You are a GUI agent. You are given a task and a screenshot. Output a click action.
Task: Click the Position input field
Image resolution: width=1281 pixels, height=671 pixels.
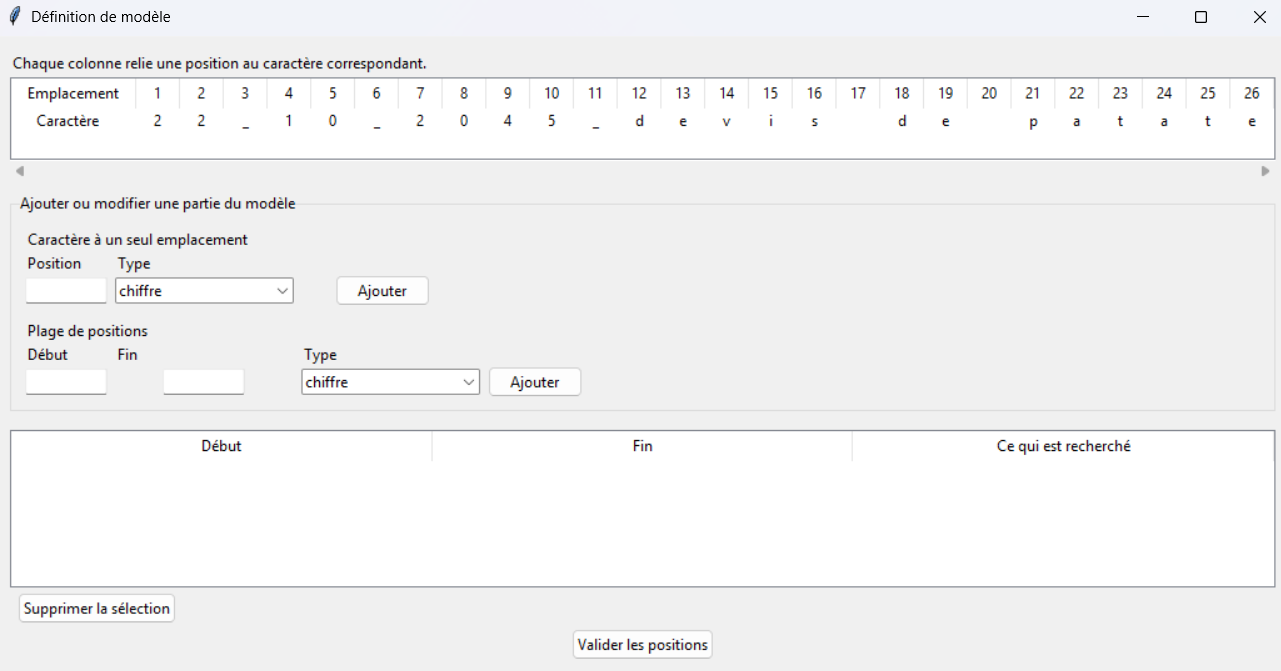tap(66, 291)
